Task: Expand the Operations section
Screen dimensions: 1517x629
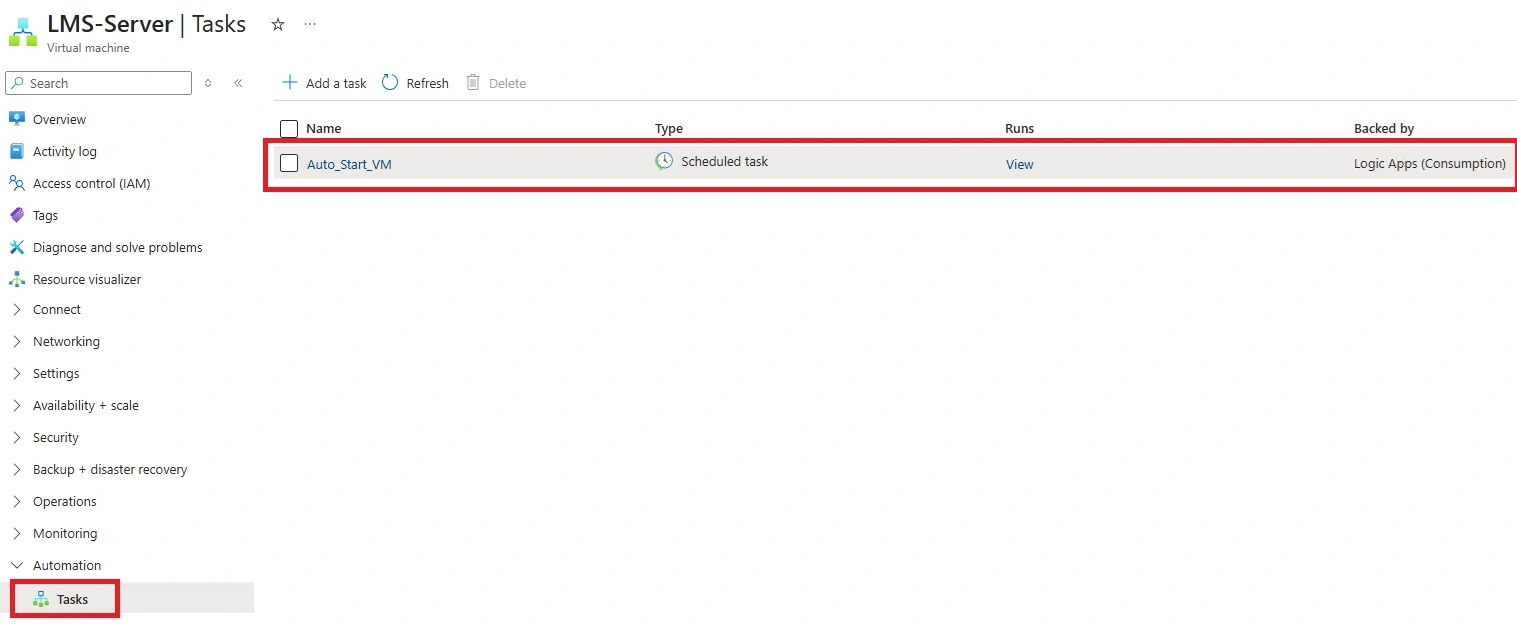Action: (17, 501)
